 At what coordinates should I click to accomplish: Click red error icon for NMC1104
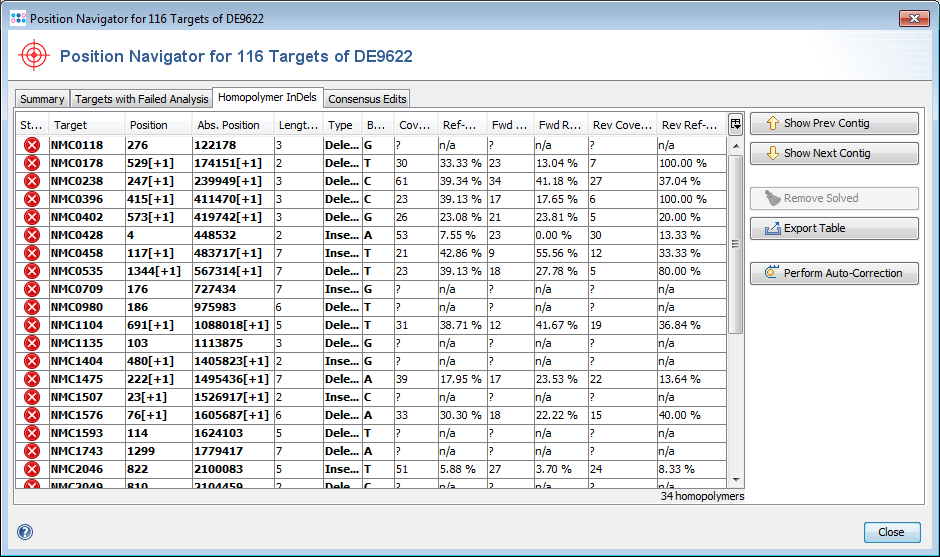(31, 325)
